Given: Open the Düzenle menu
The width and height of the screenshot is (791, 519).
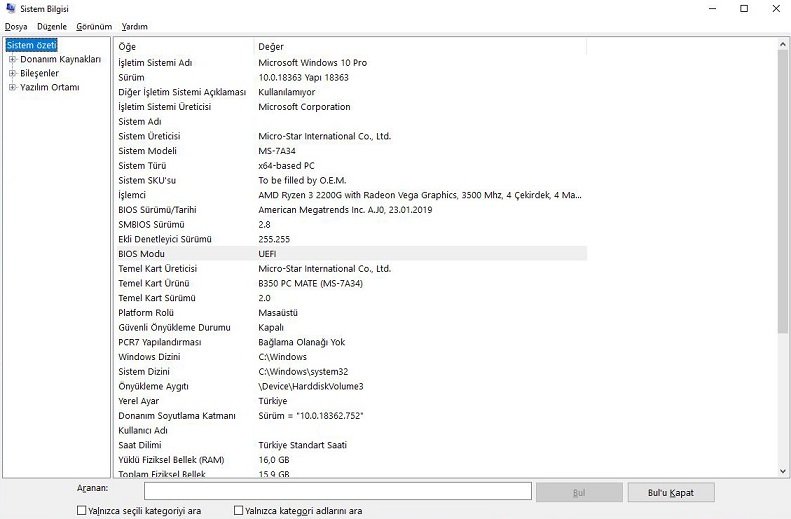Looking at the screenshot, I should coord(52,26).
